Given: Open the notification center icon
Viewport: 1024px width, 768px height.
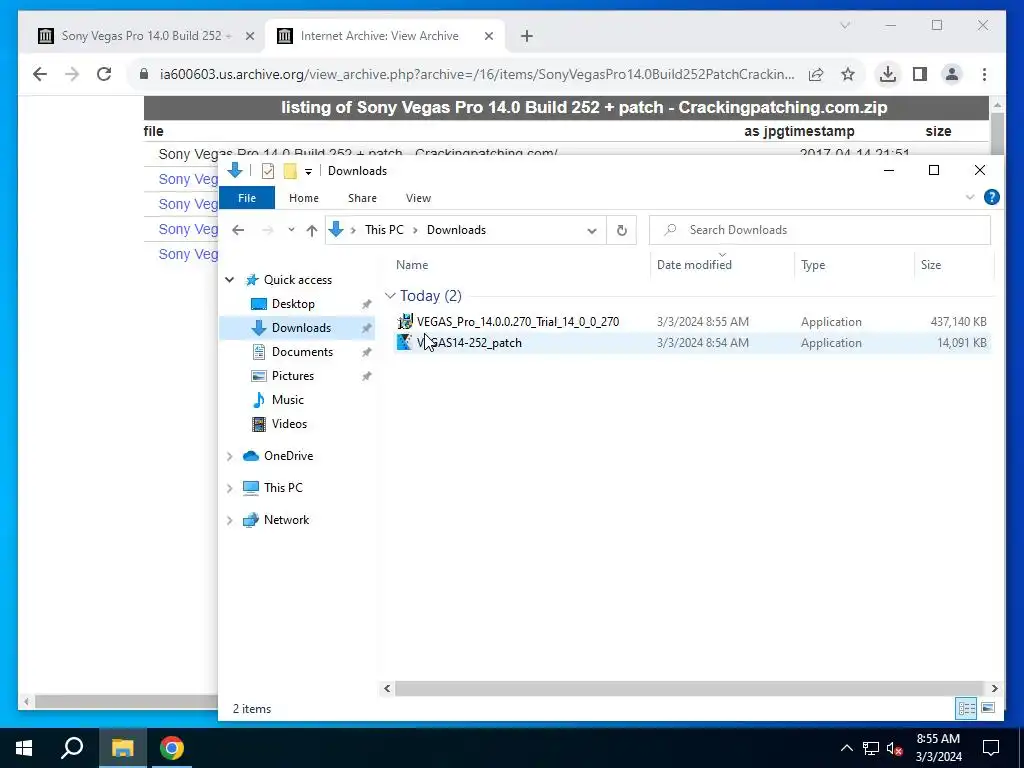Looking at the screenshot, I should [991, 748].
